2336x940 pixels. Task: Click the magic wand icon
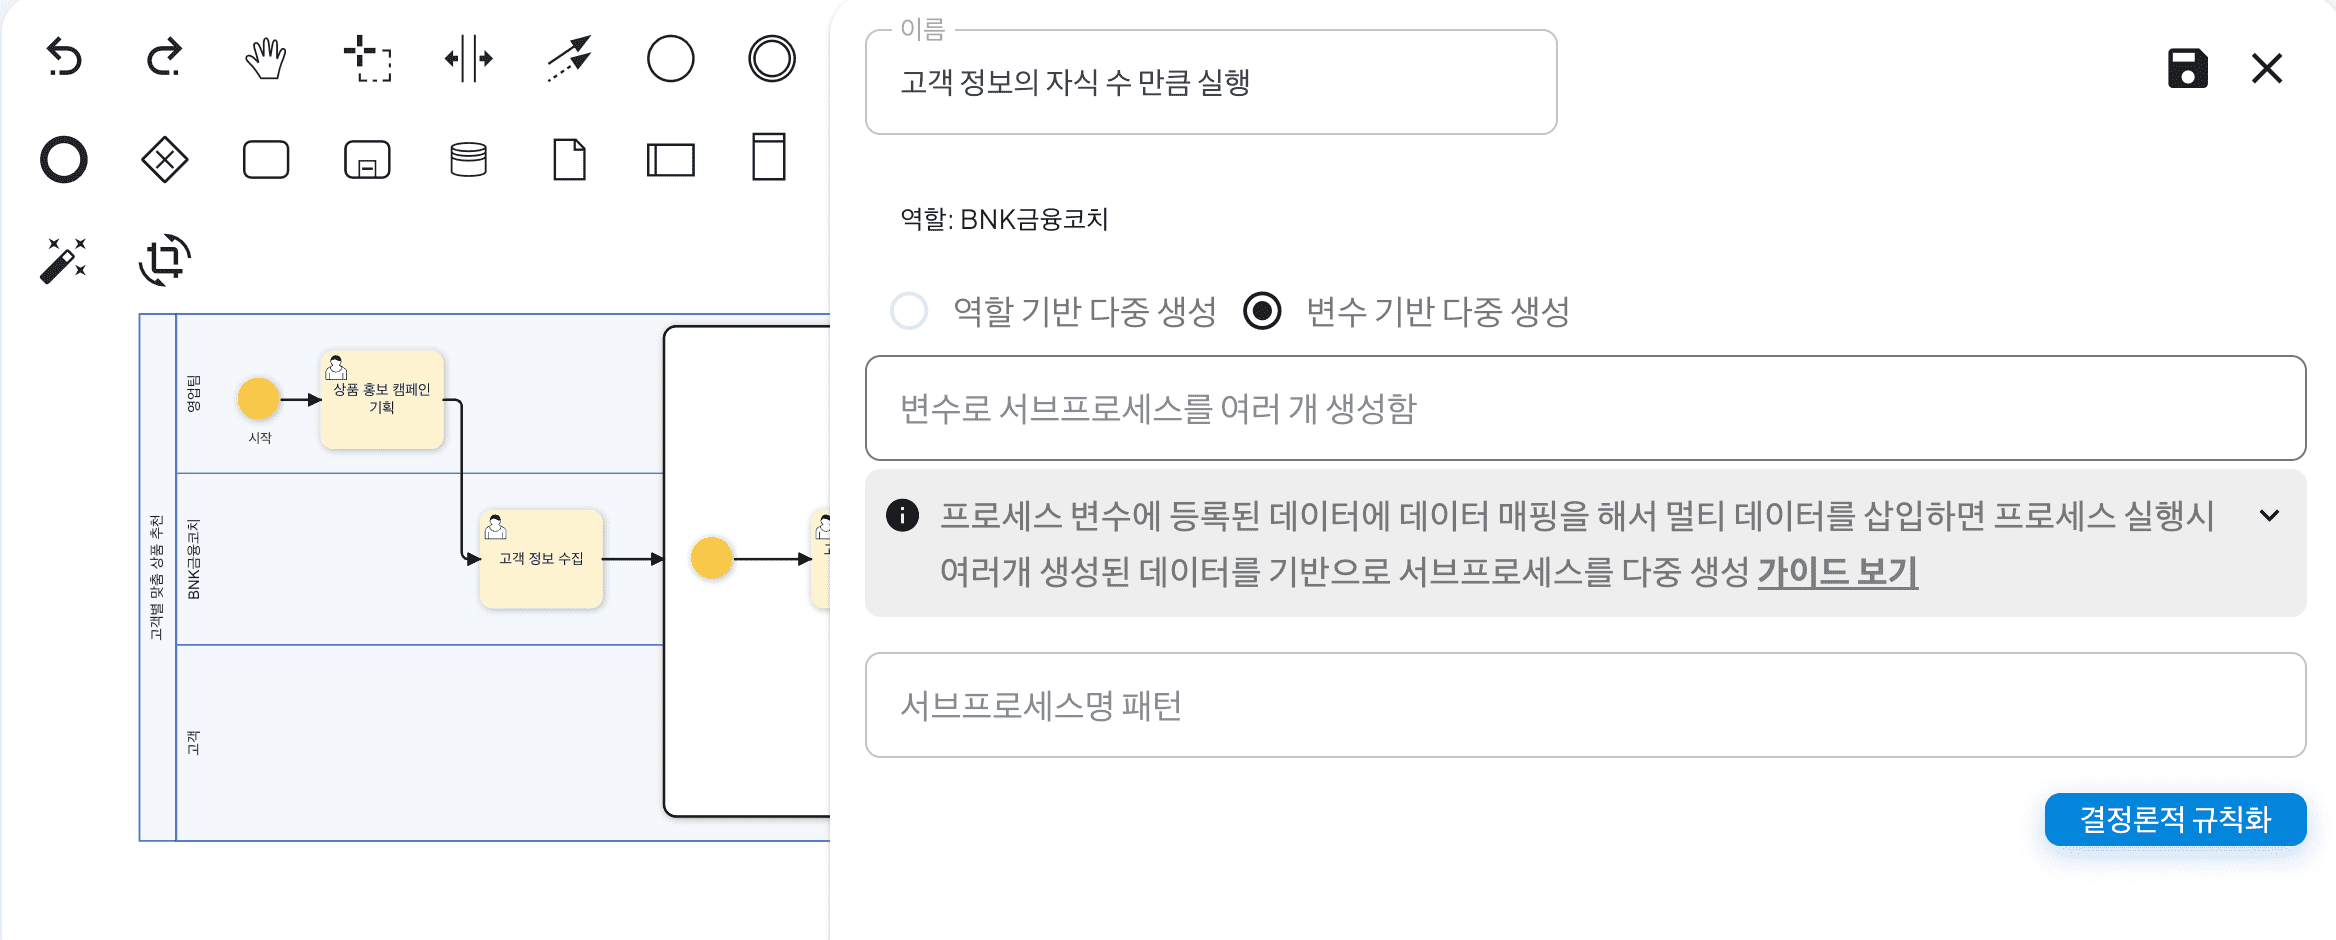pos(64,260)
